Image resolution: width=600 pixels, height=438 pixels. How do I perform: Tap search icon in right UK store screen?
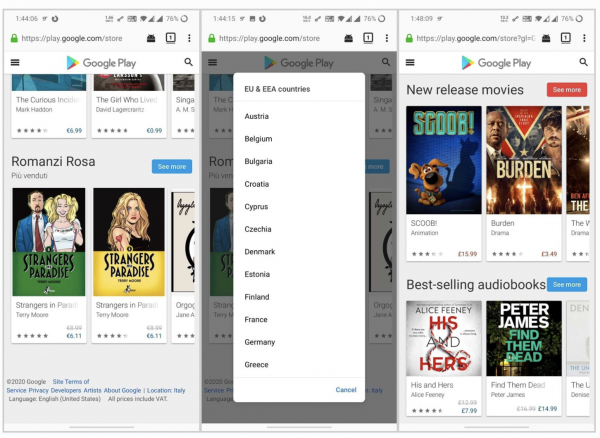(583, 62)
